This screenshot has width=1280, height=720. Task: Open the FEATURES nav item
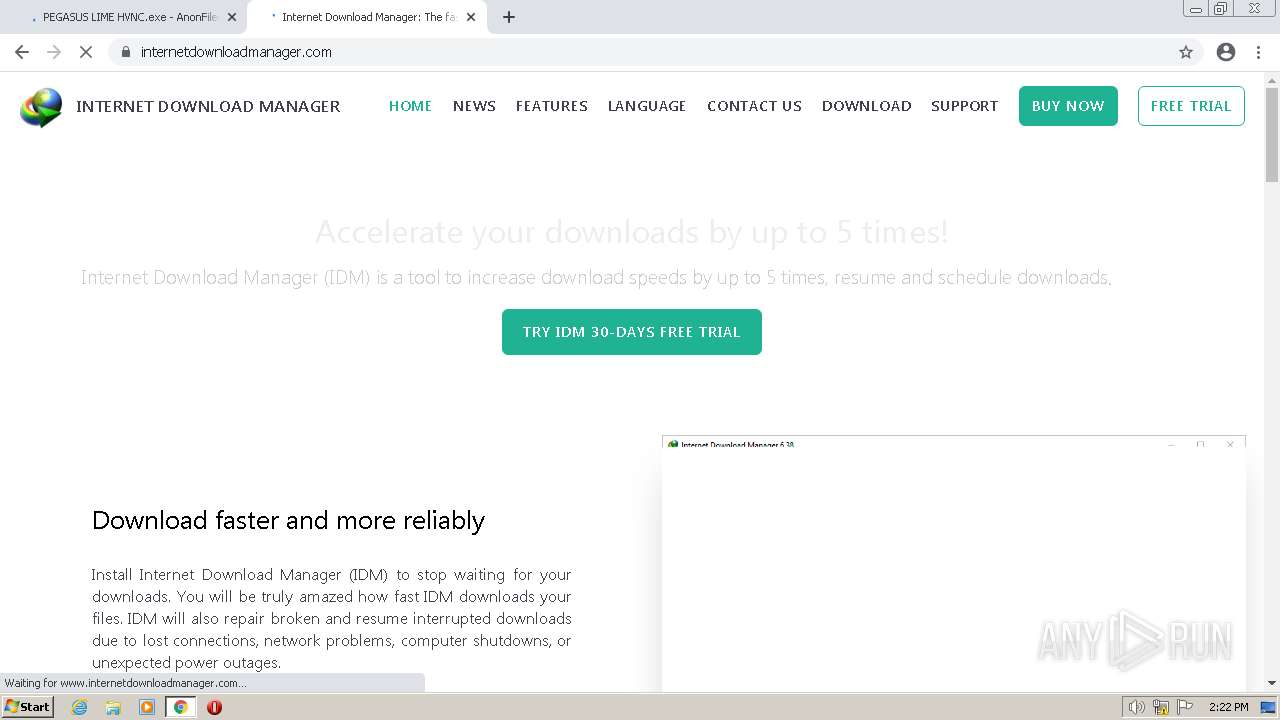pos(552,106)
